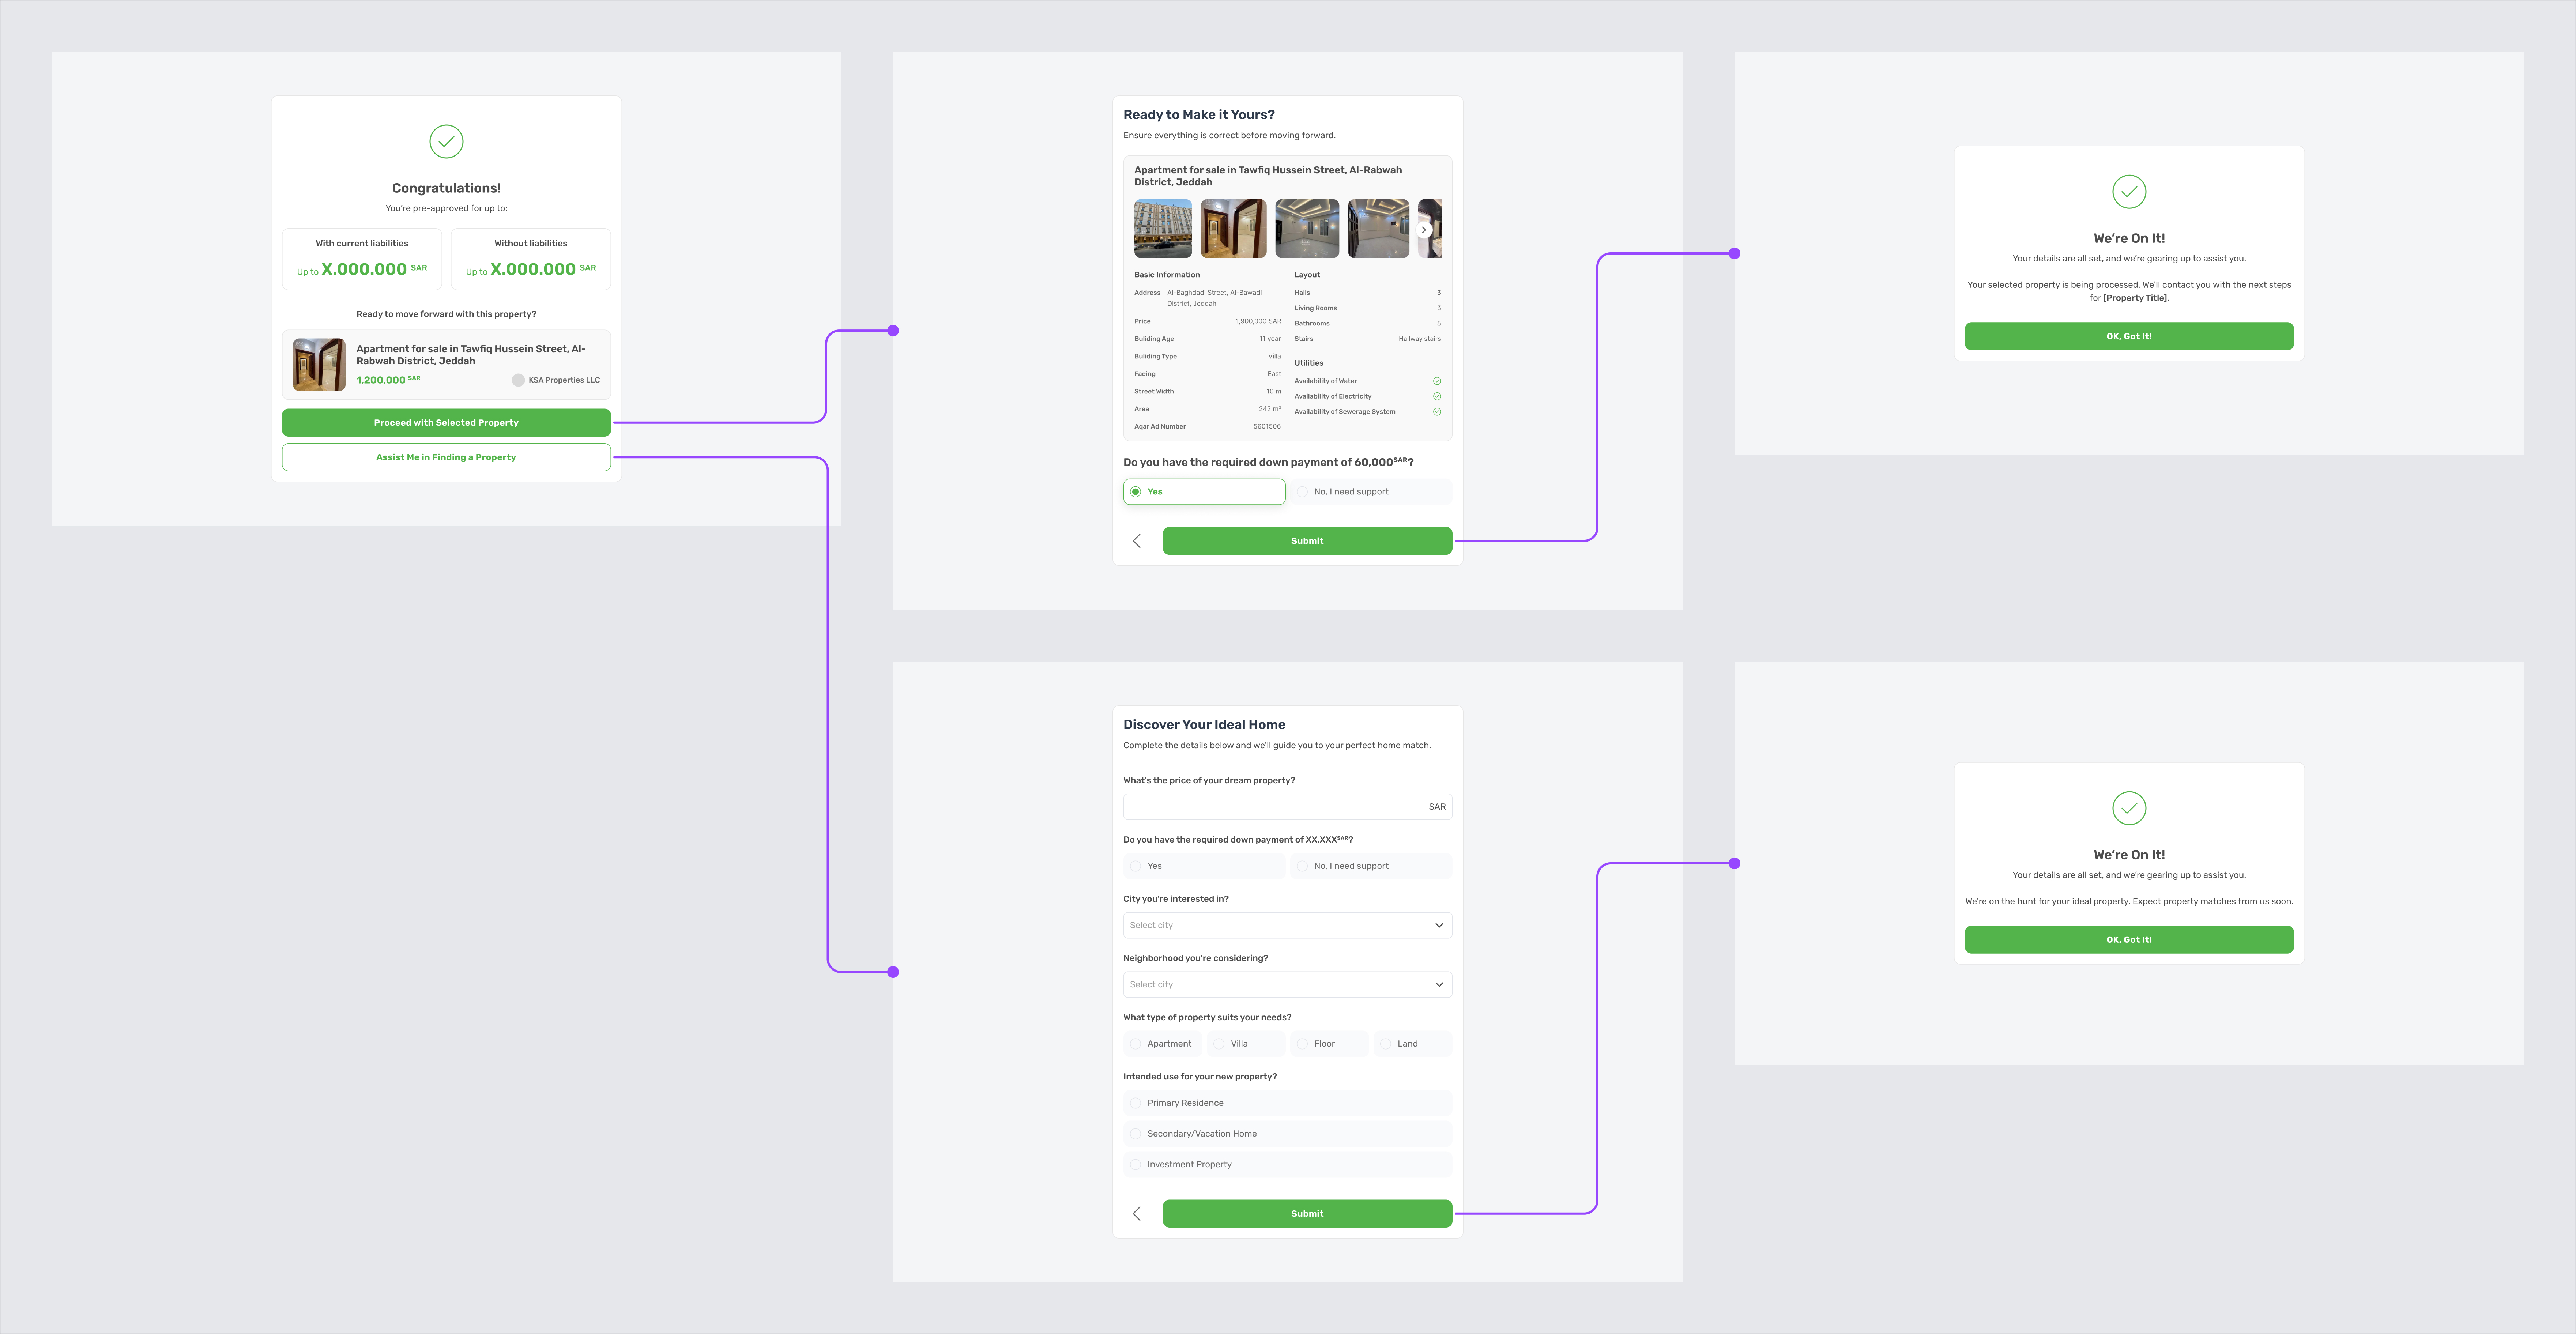Click the Ready to Make it Yours? heading
This screenshot has width=2576, height=1334.
pos(1199,115)
